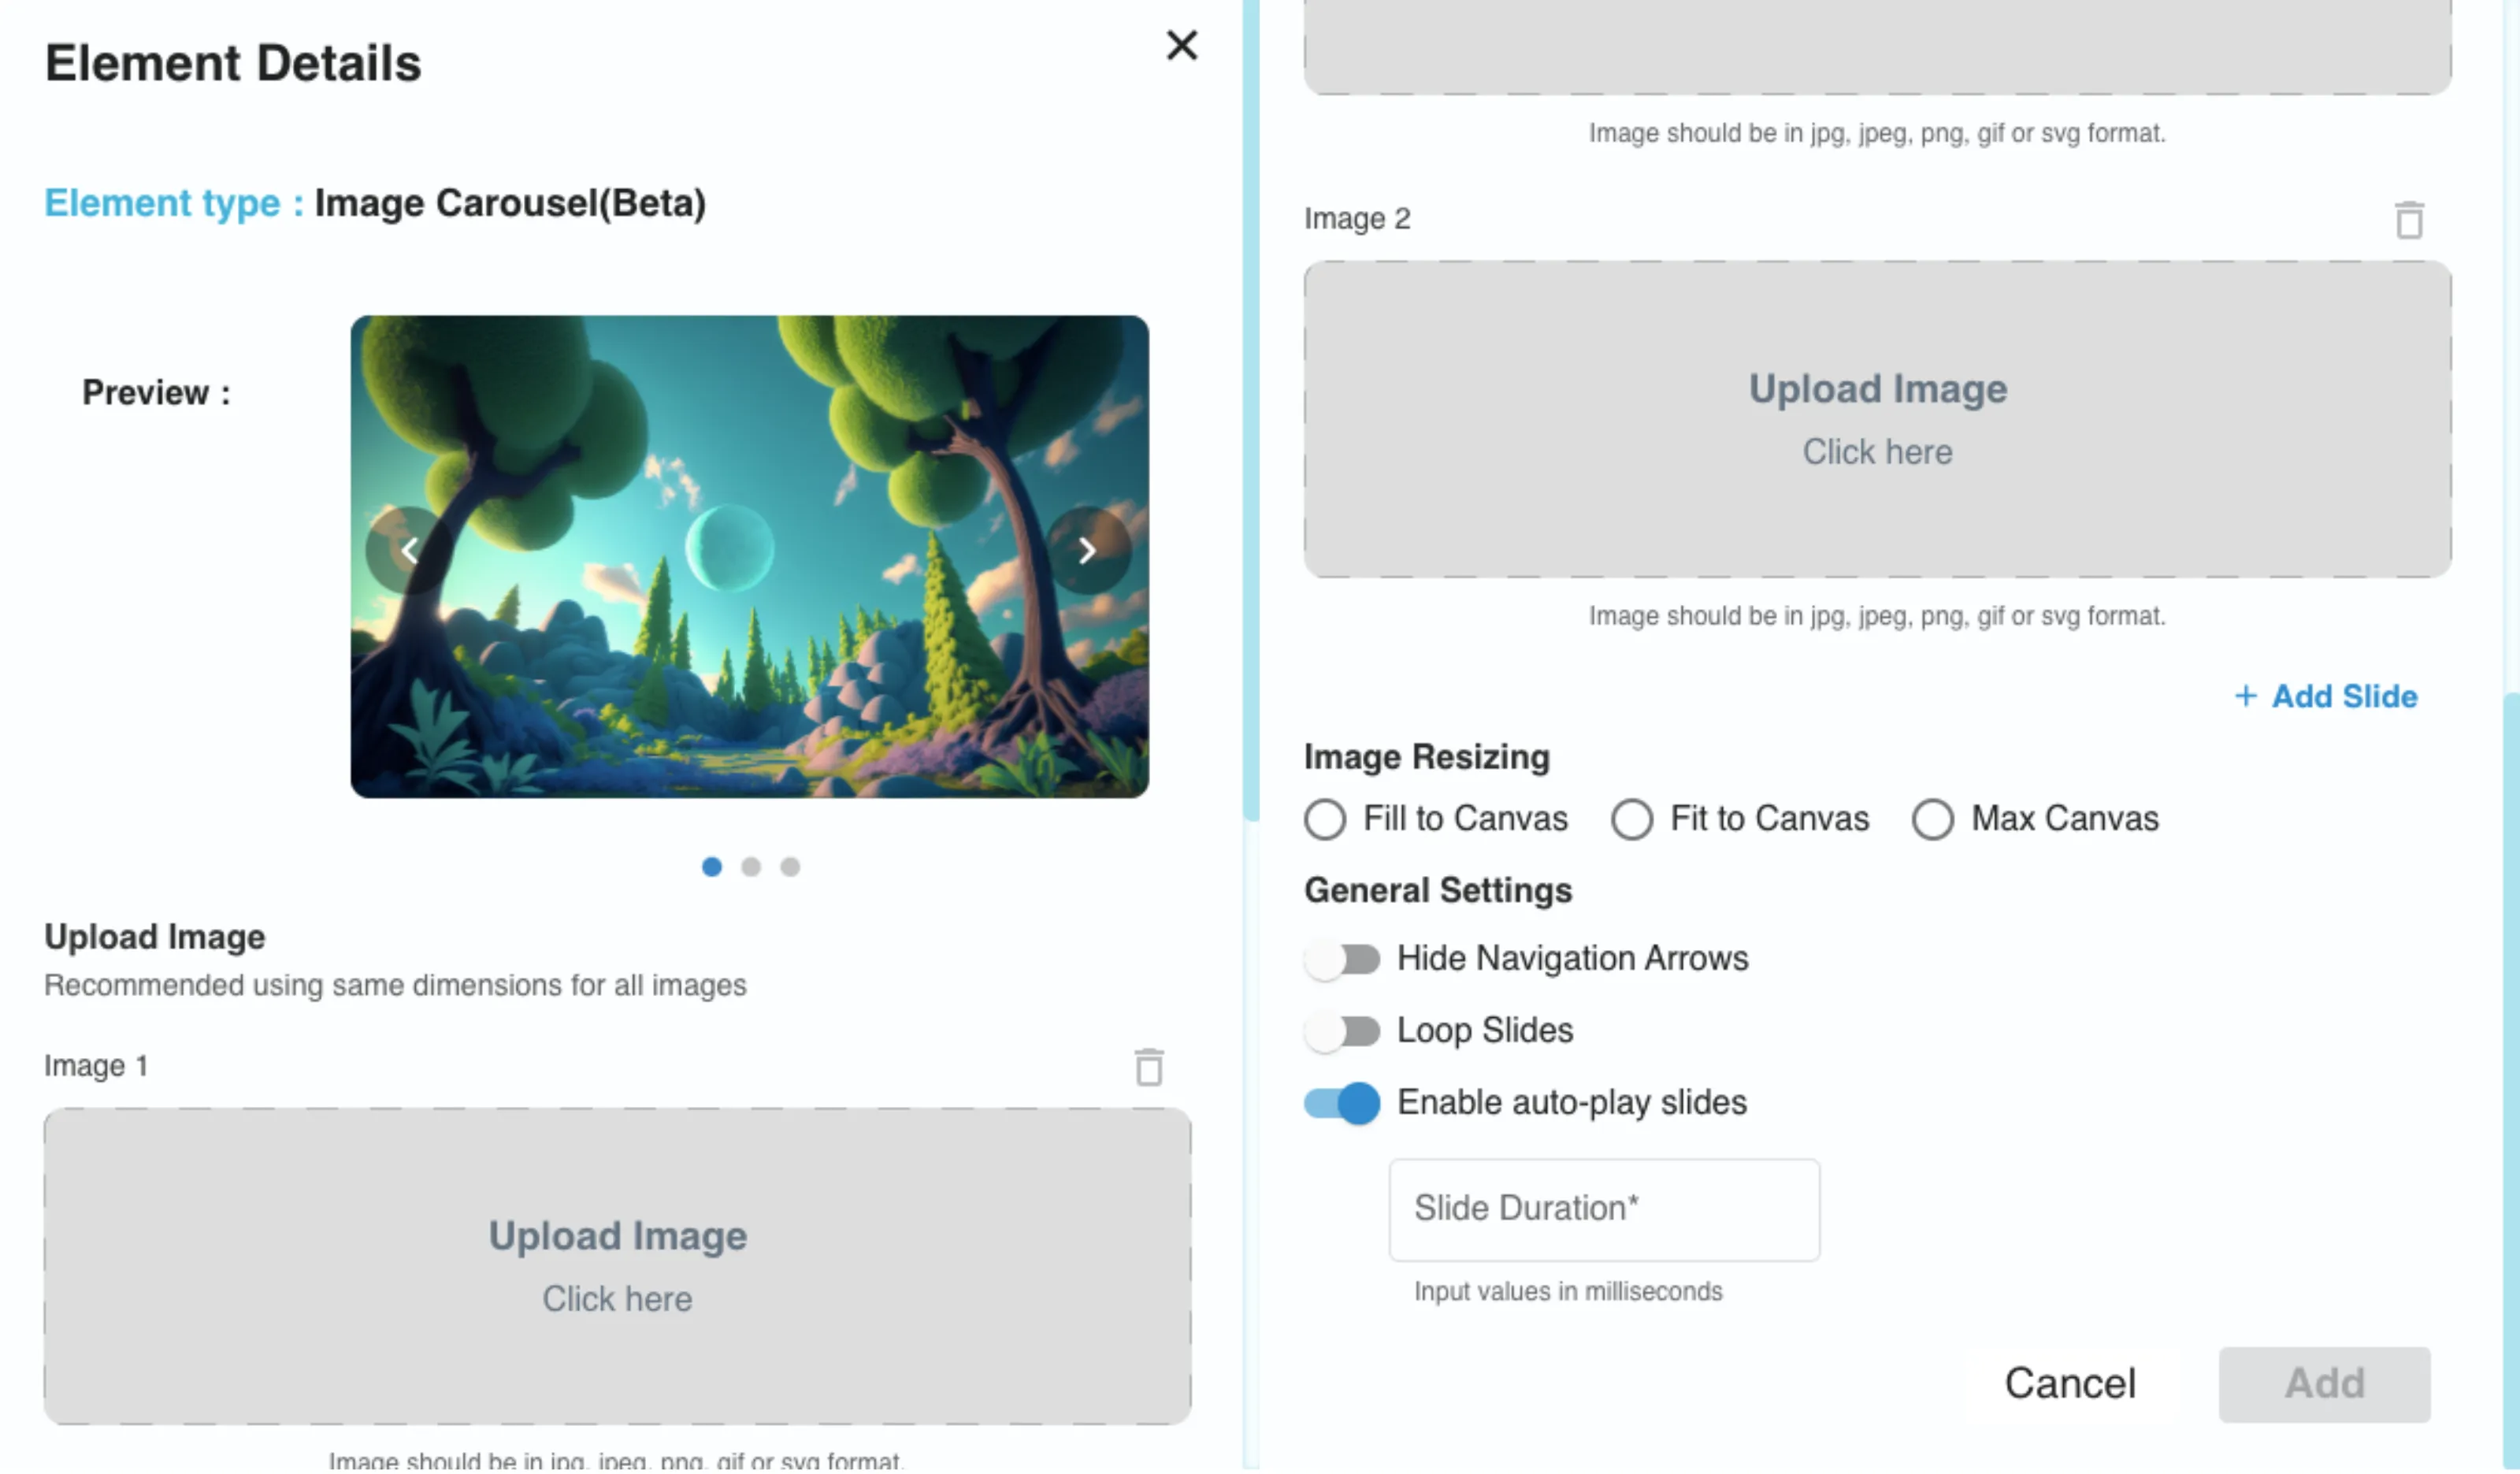Choose Max Canvas resizing option

[1933, 820]
